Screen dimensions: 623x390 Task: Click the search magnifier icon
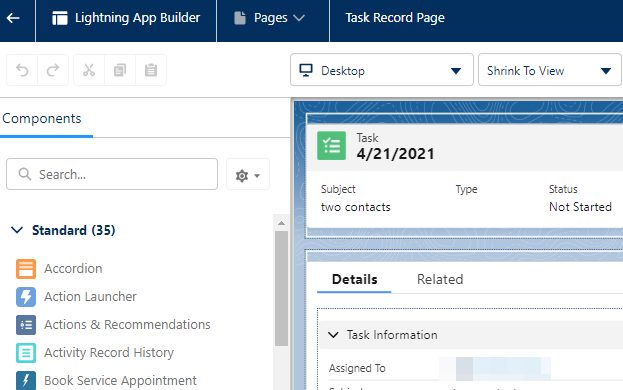pos(25,174)
